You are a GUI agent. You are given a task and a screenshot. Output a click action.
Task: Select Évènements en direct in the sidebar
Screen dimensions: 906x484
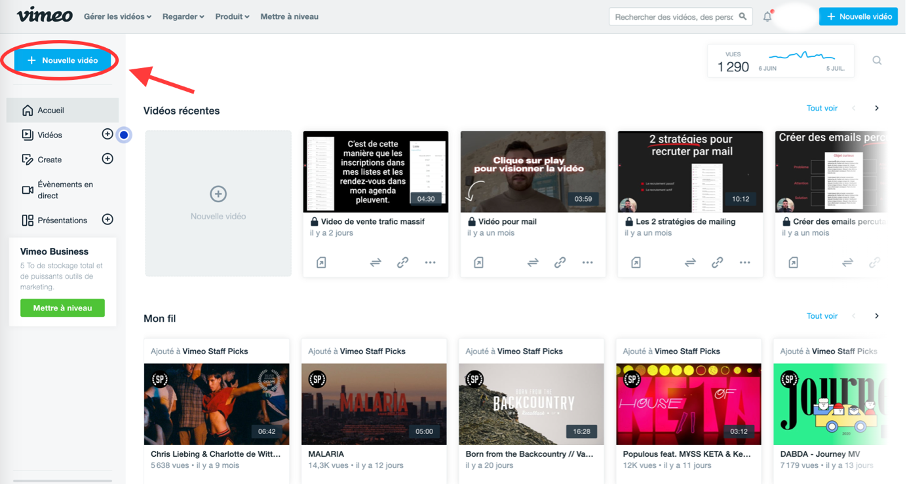[x=58, y=189]
